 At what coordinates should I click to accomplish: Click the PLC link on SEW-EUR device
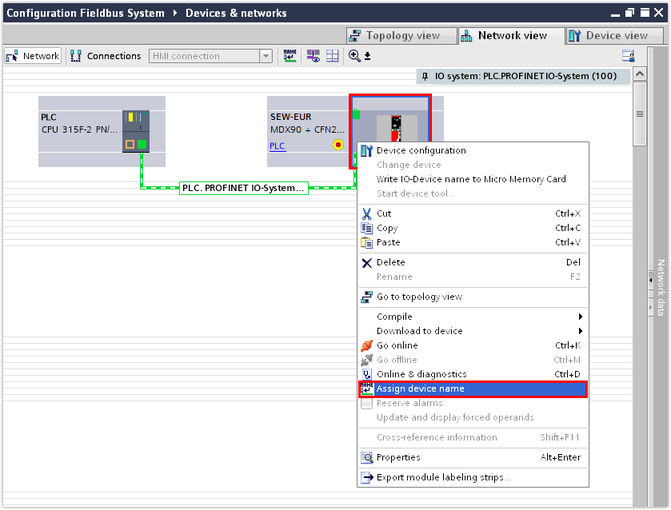tap(277, 146)
